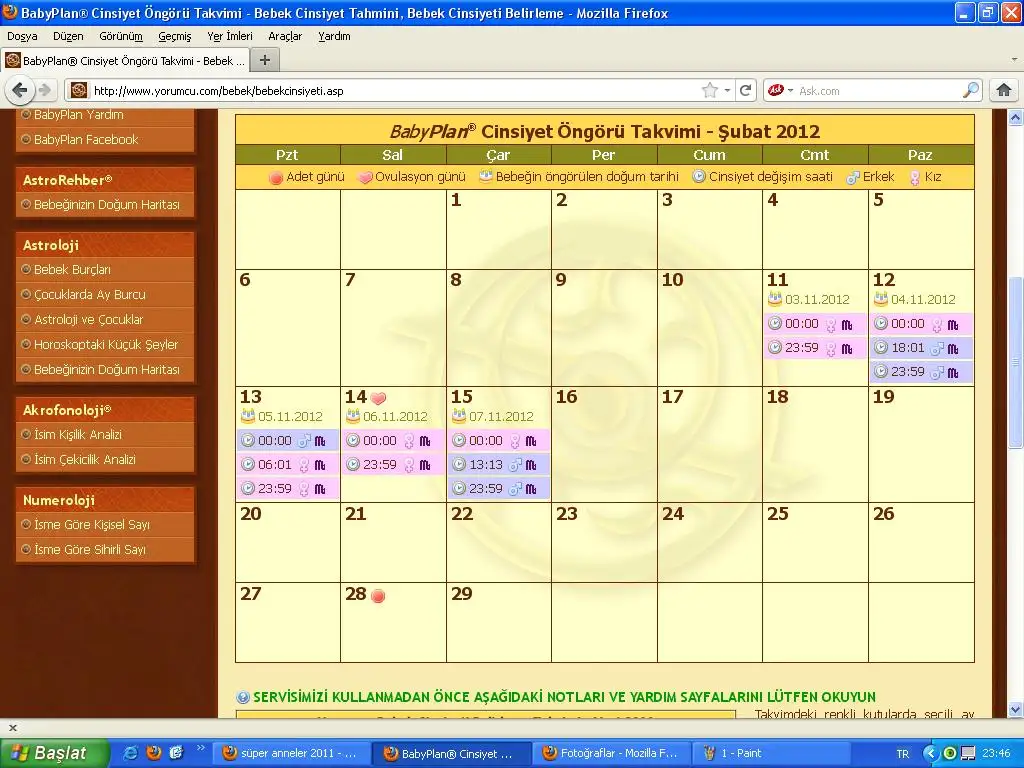Open the Araçlar menu

pos(285,36)
